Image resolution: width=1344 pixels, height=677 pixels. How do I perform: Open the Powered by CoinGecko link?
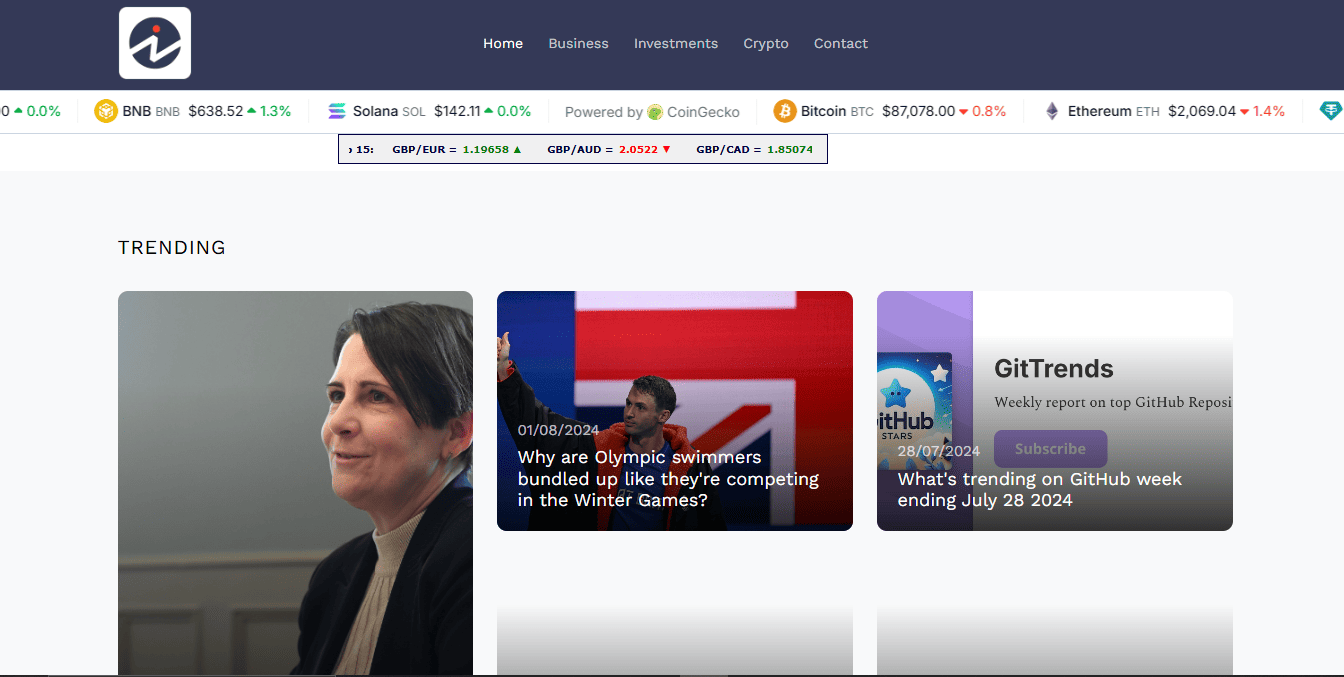pyautogui.click(x=652, y=112)
